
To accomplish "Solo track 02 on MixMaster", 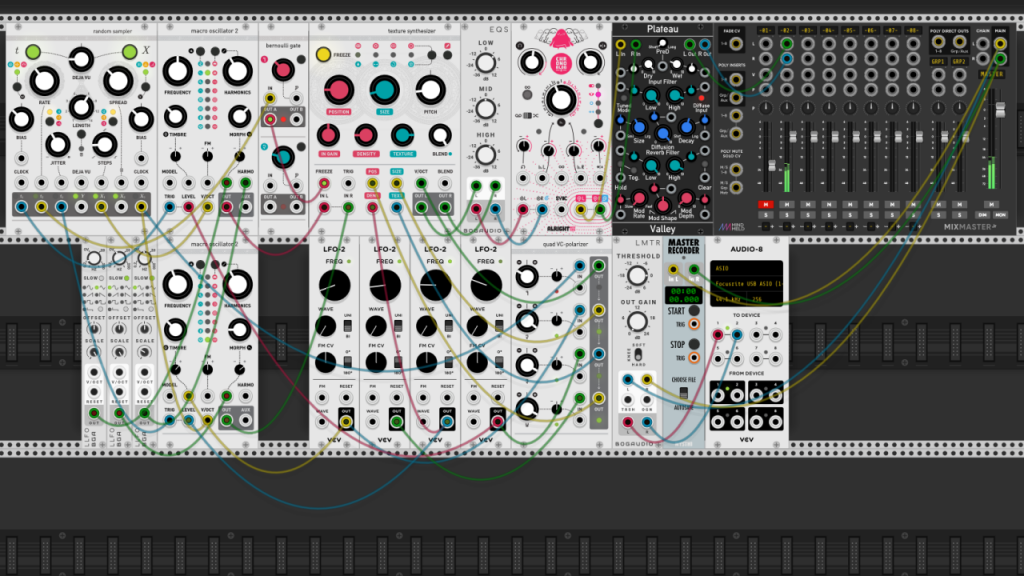I will tap(786, 214).
